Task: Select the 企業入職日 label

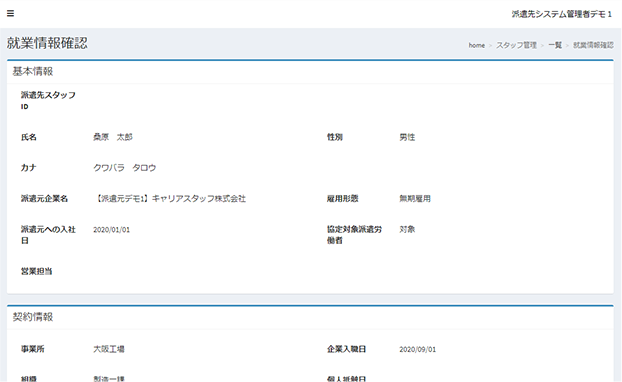Action: (346, 349)
